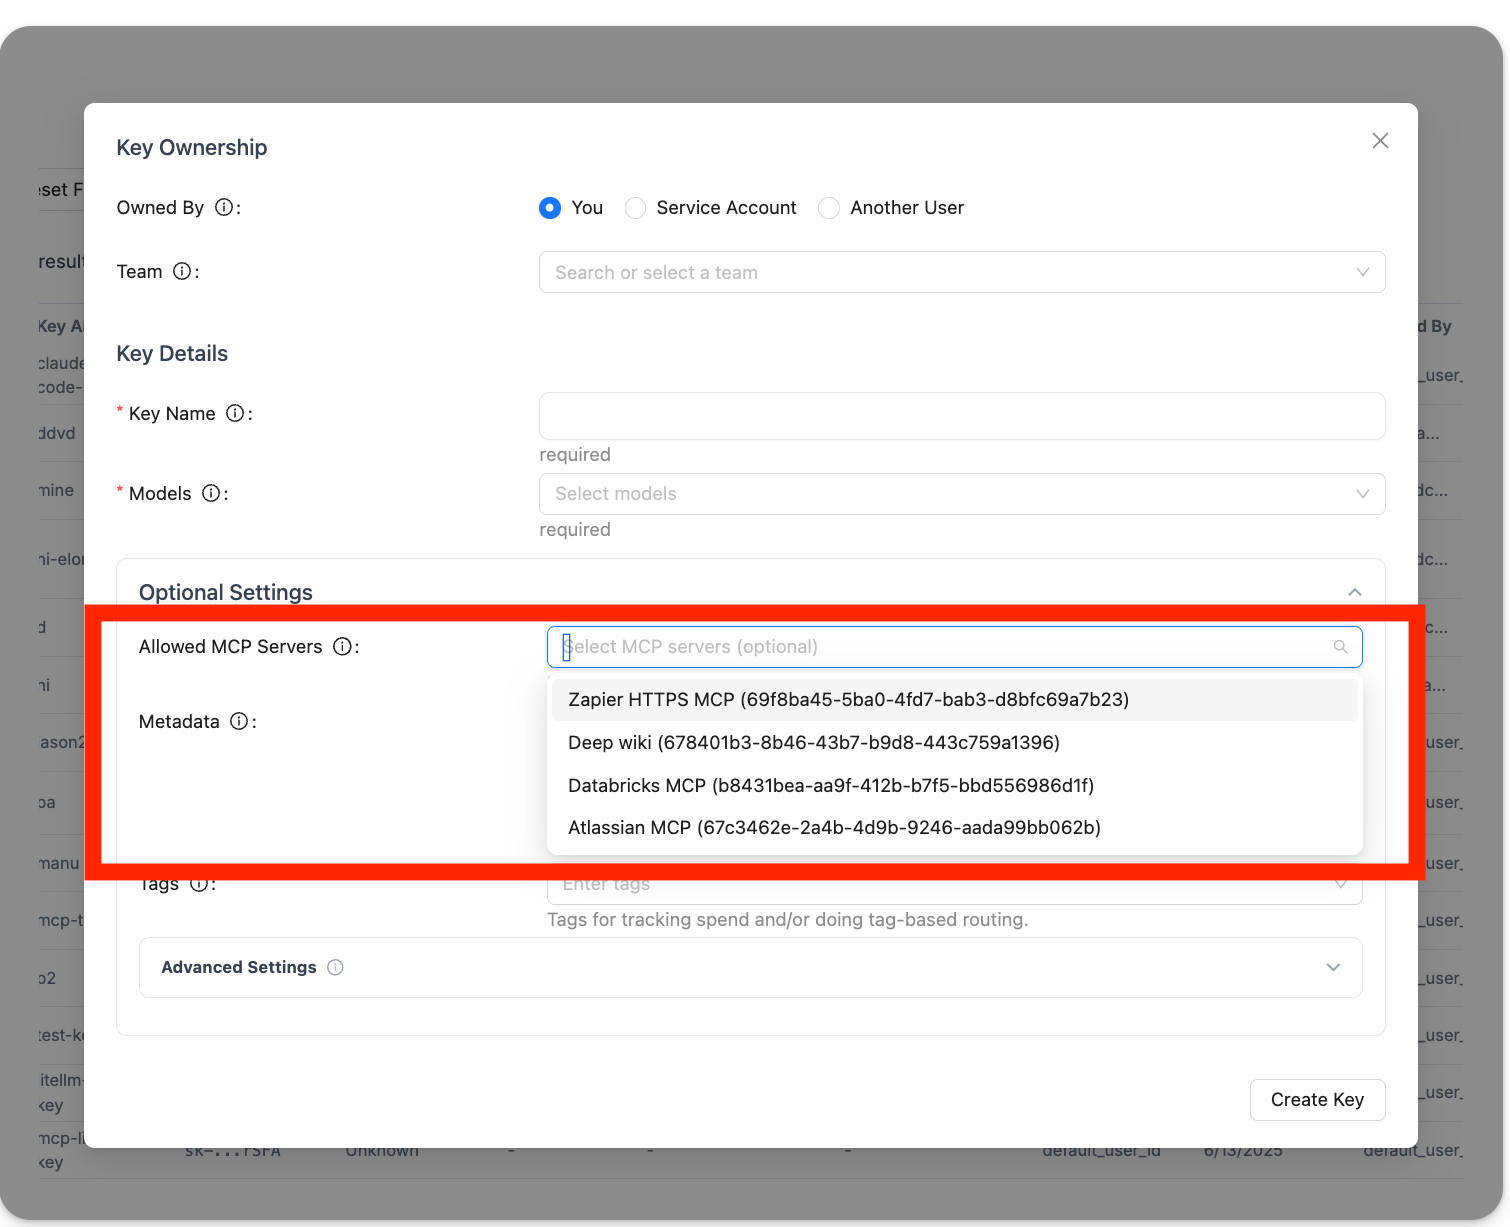Click the Create Key button
Screen dimensions: 1510x1227
[1317, 1100]
